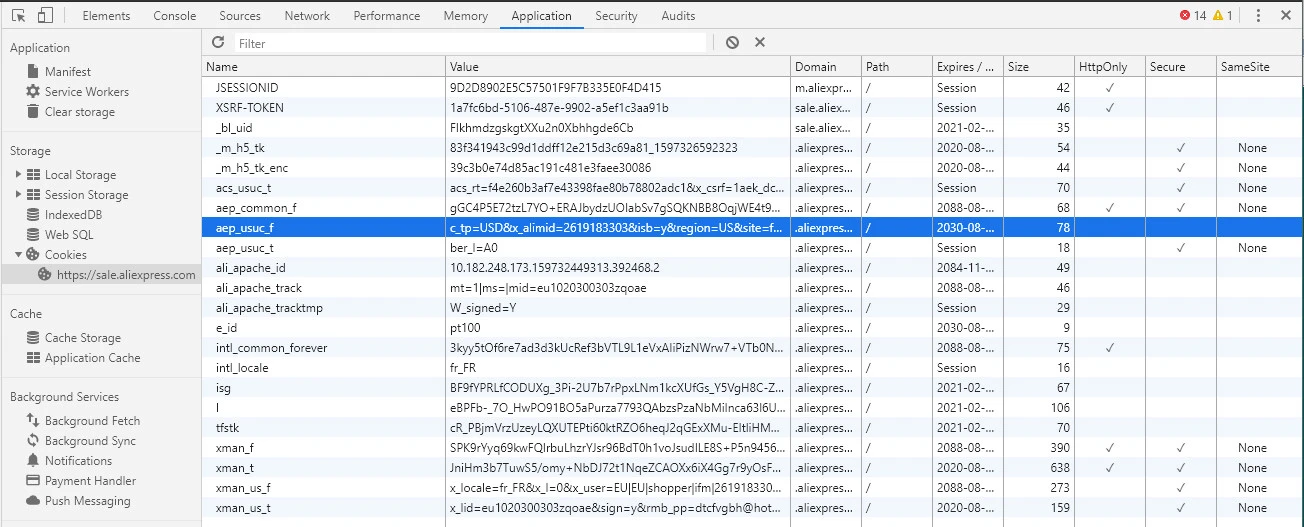Select the tfstk cookie row
This screenshot has width=1304, height=527.
[753, 428]
